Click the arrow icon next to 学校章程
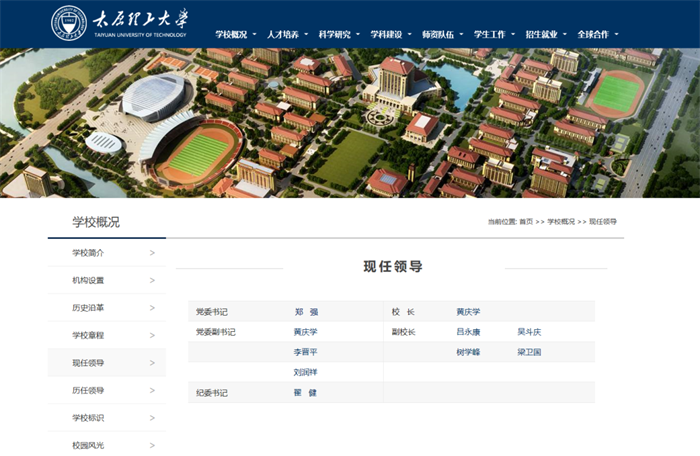The height and width of the screenshot is (456, 700). tap(152, 335)
